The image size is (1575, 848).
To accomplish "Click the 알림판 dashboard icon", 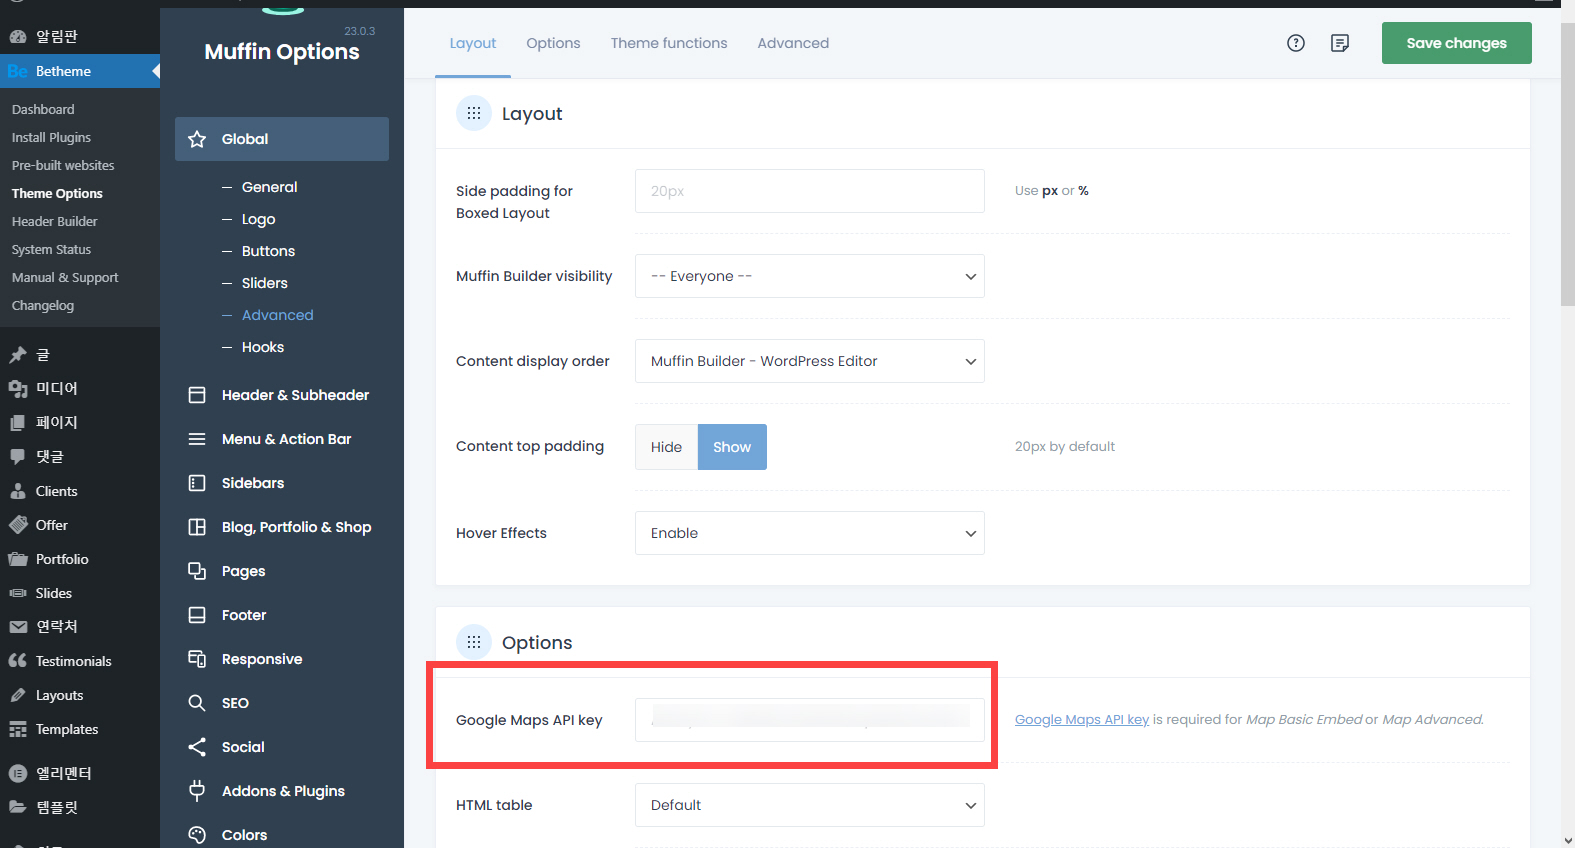I will [18, 37].
